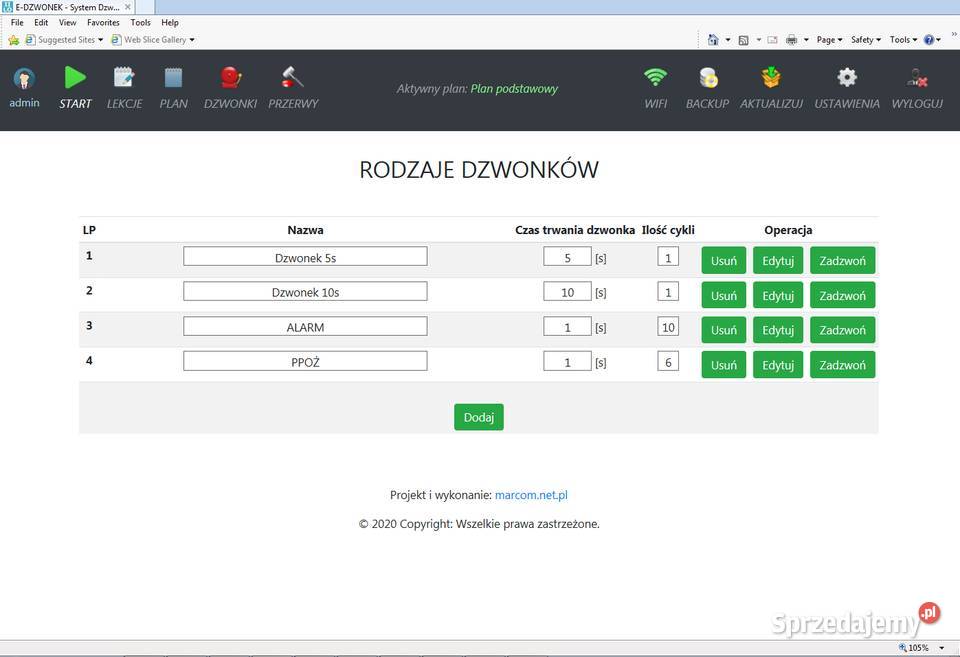The height and width of the screenshot is (657, 960).
Task: Open the PRZERWY breaks icon
Action: [x=293, y=78]
